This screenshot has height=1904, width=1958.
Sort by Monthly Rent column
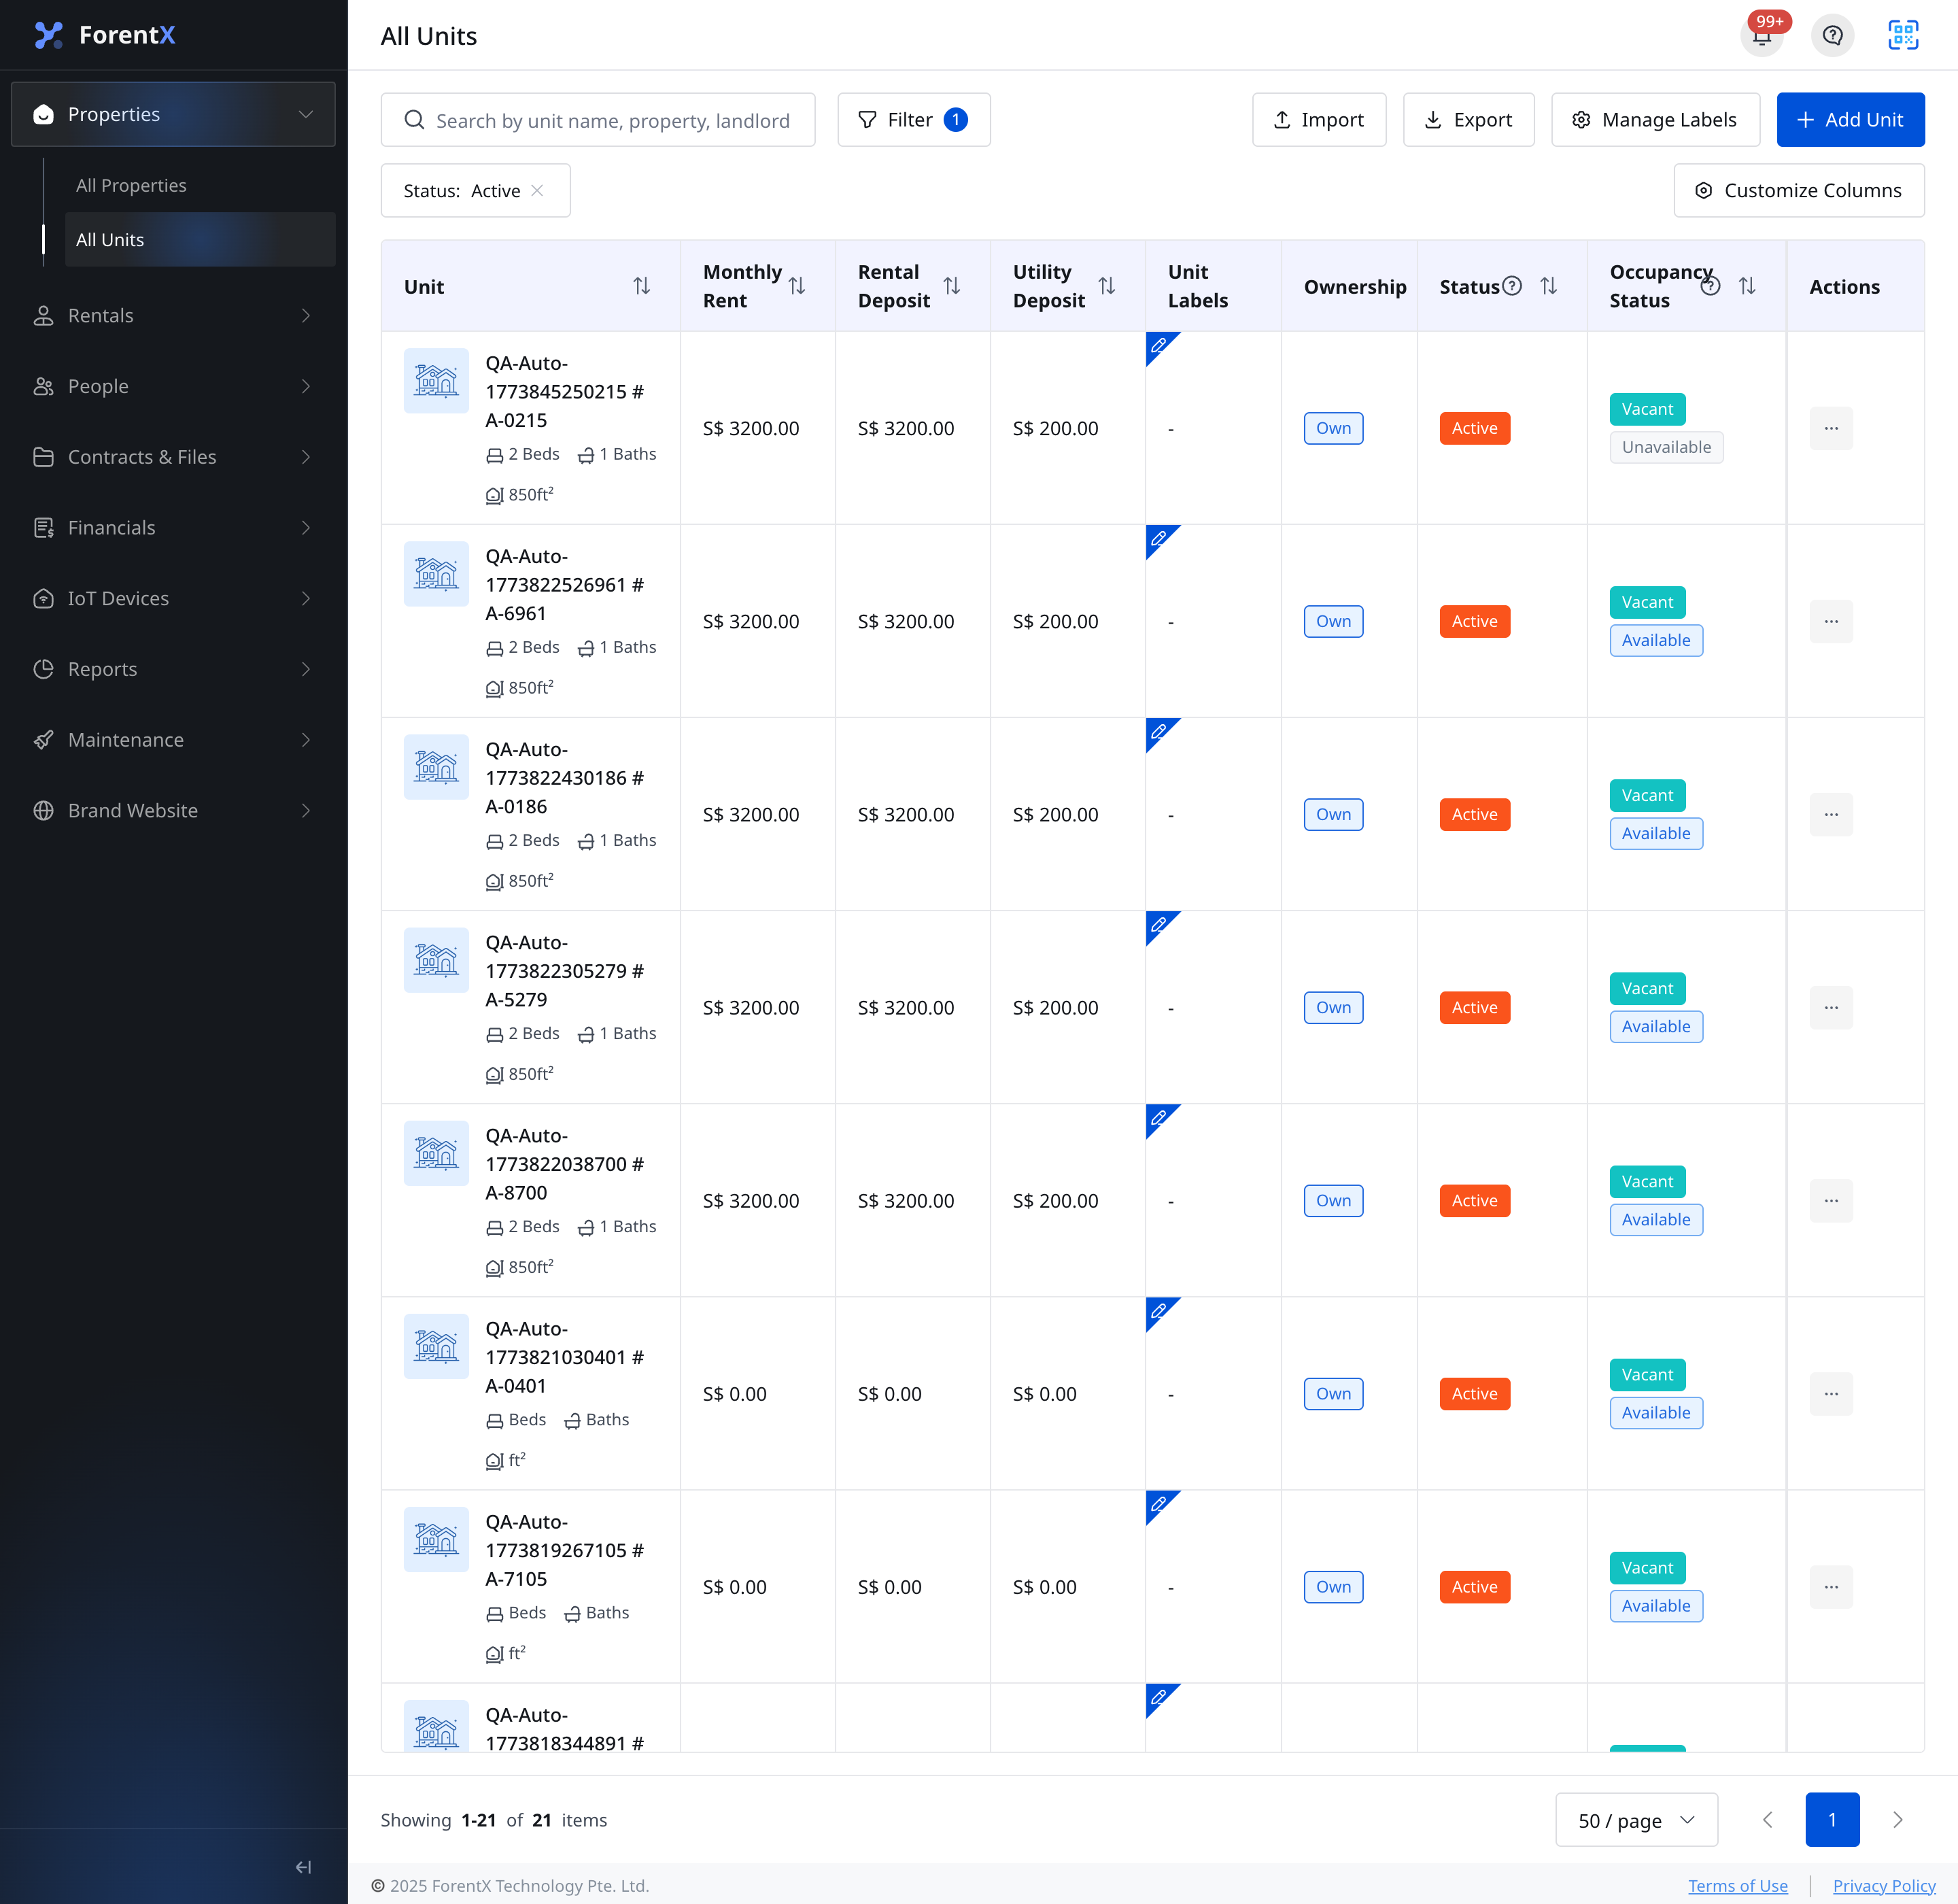point(797,286)
